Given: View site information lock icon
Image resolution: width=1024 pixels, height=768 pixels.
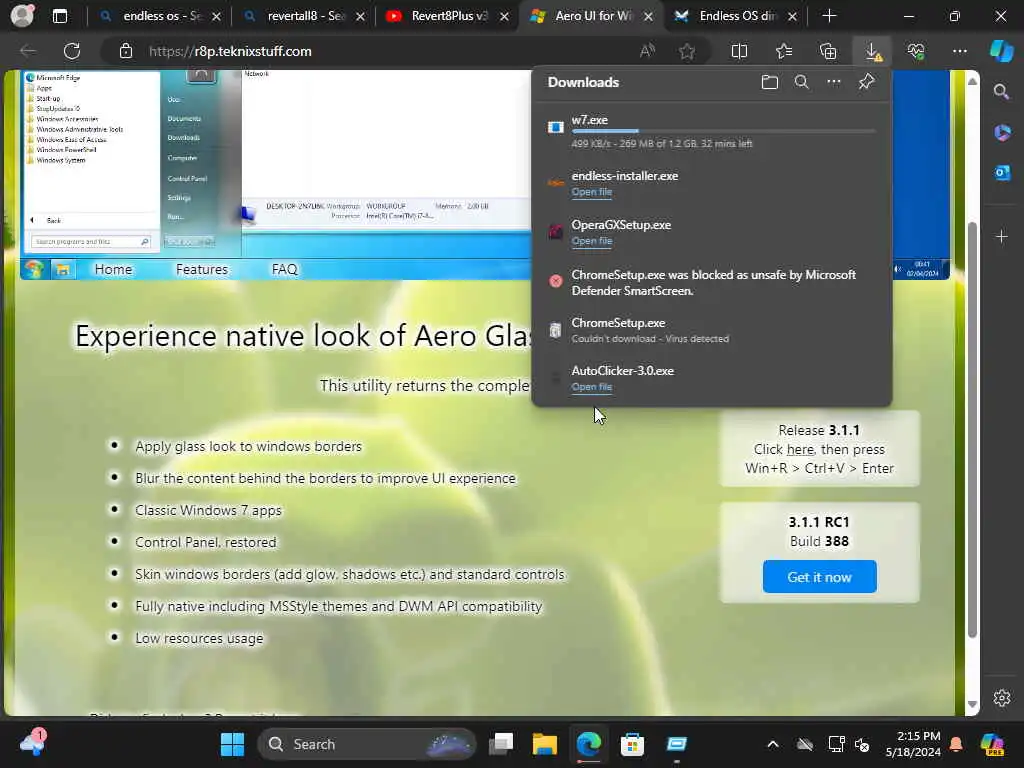Looking at the screenshot, I should (126, 51).
